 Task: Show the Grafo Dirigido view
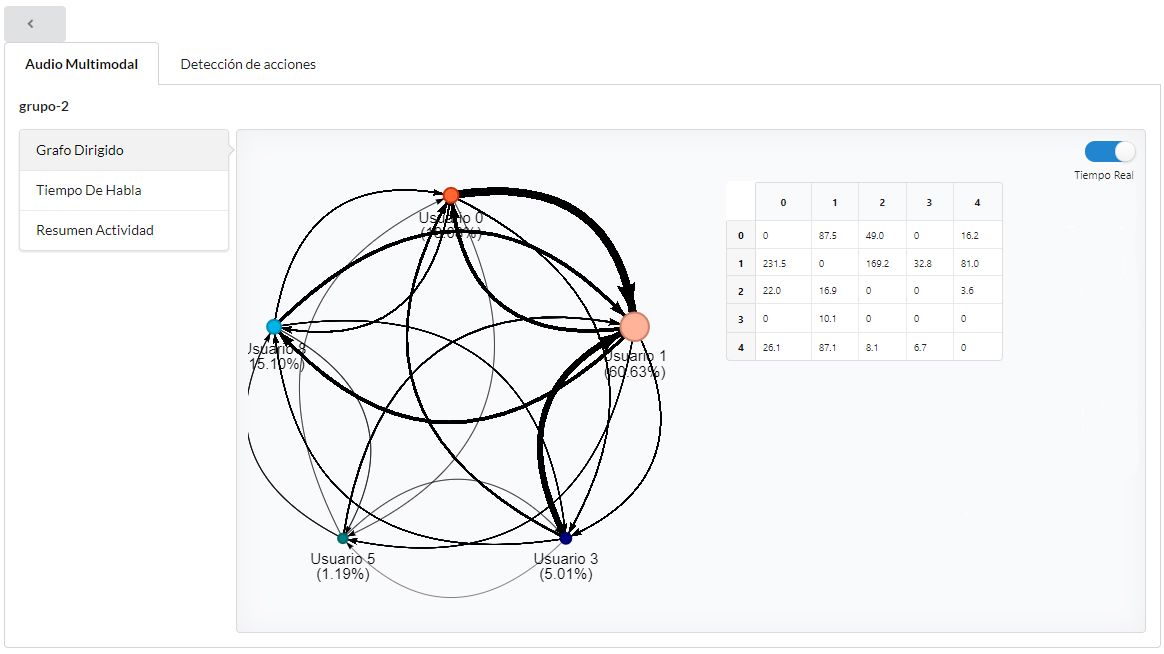coord(80,150)
